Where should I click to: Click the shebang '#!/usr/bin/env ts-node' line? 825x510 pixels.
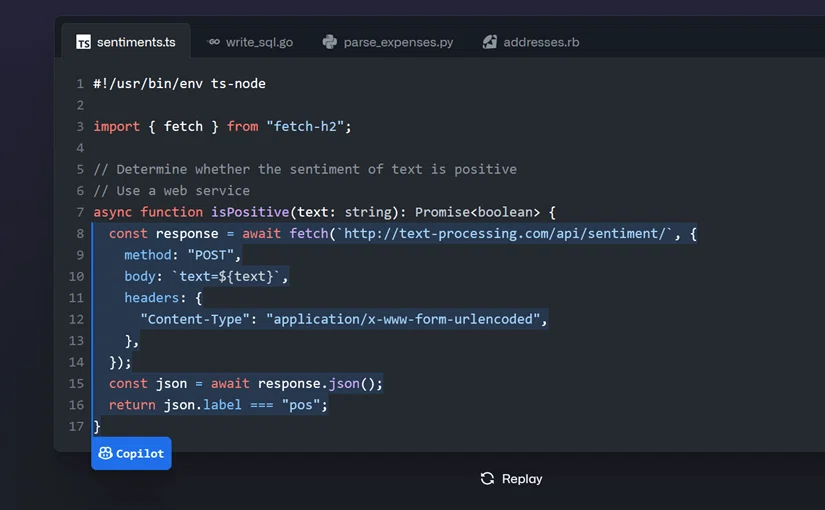(x=179, y=84)
